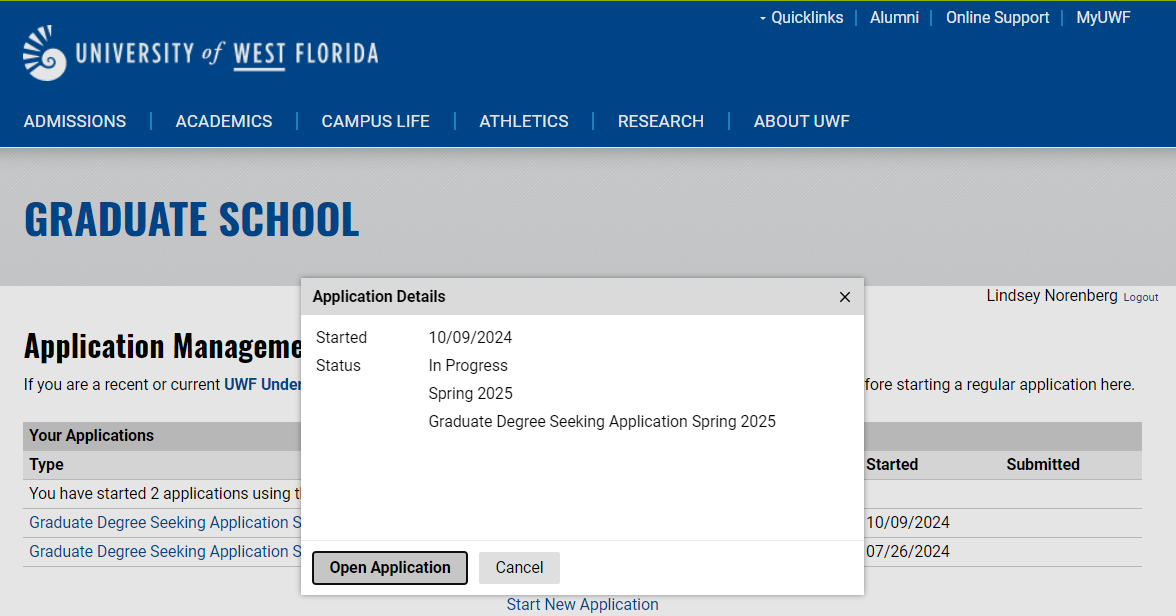
Task: Select the dialog's 10/09/2024 started date
Action: [x=470, y=338]
